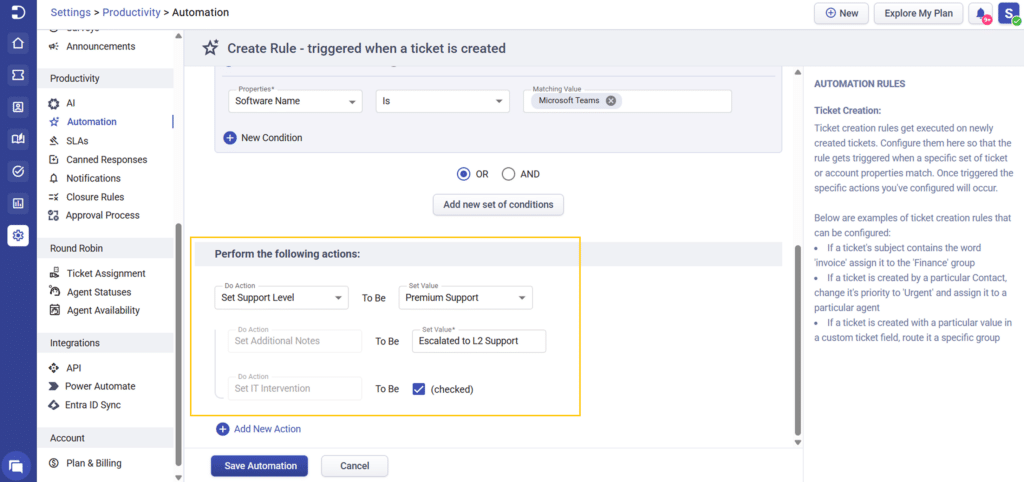Uncheck the Set IT Intervention checkbox

[x=419, y=389]
